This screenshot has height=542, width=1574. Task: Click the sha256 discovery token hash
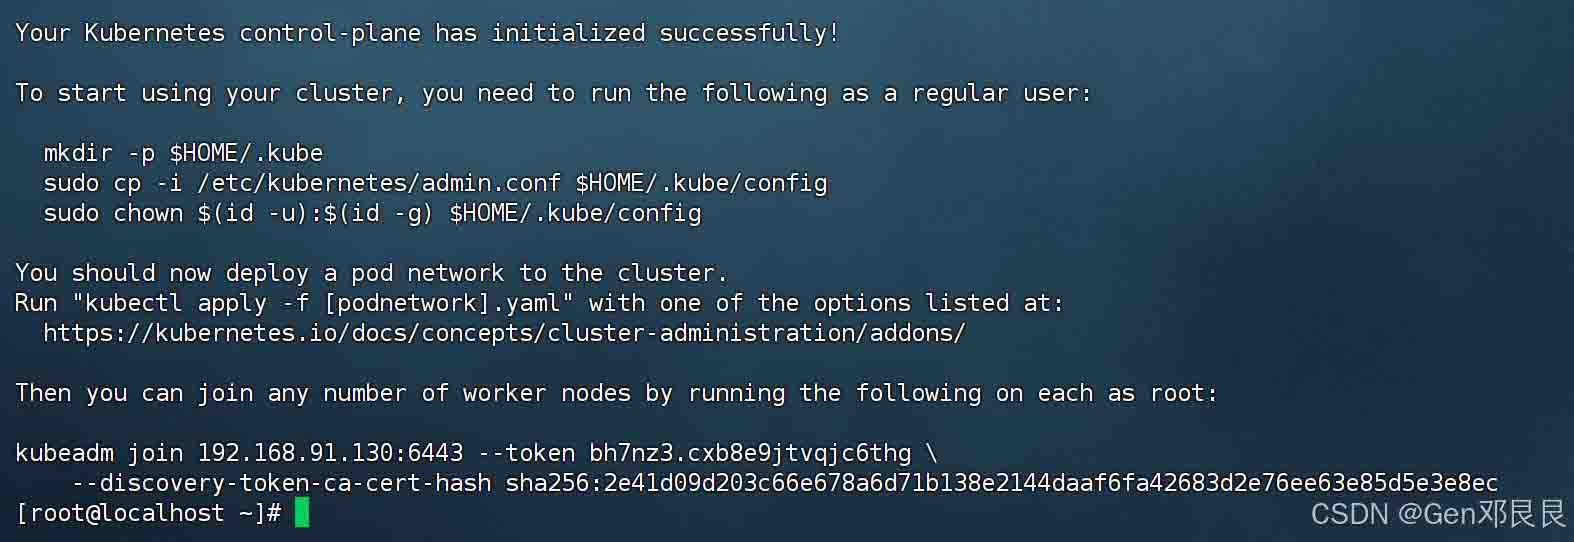(1001, 483)
